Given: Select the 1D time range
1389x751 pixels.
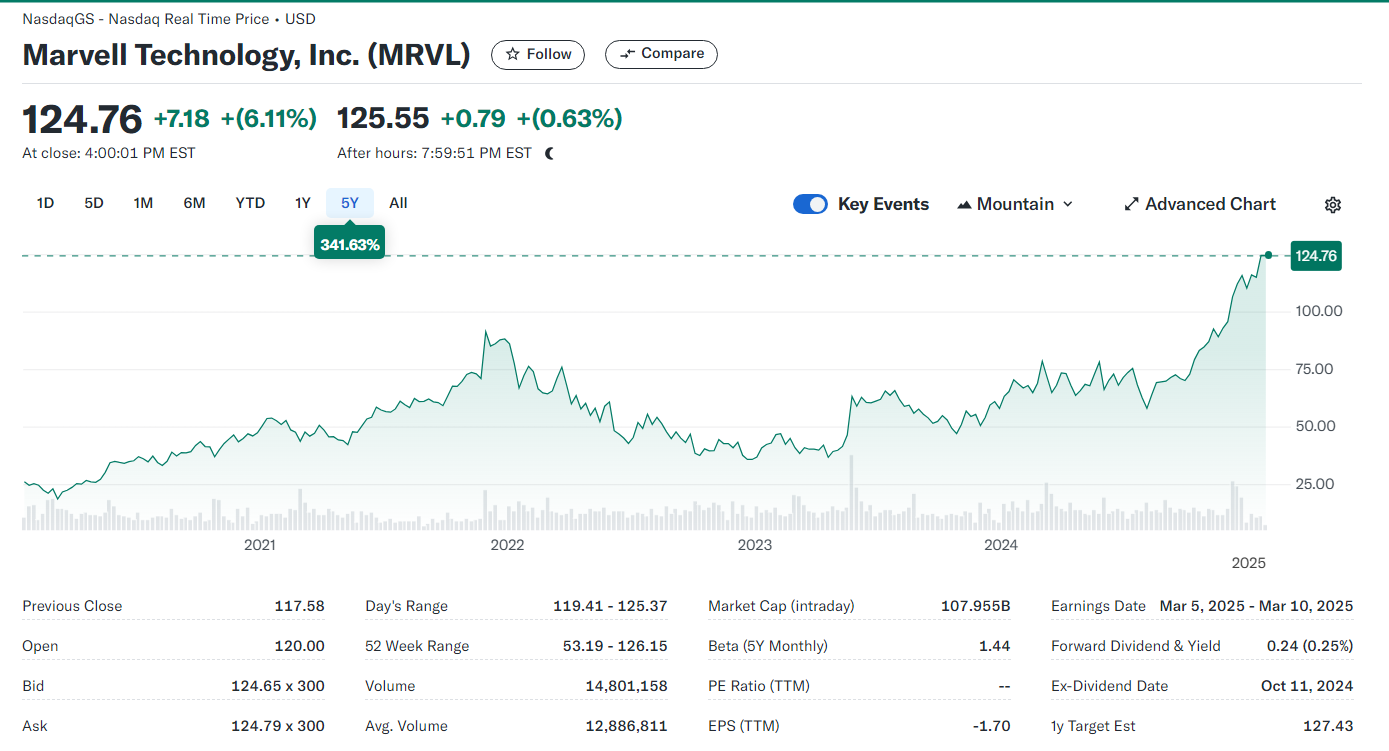Looking at the screenshot, I should [45, 203].
